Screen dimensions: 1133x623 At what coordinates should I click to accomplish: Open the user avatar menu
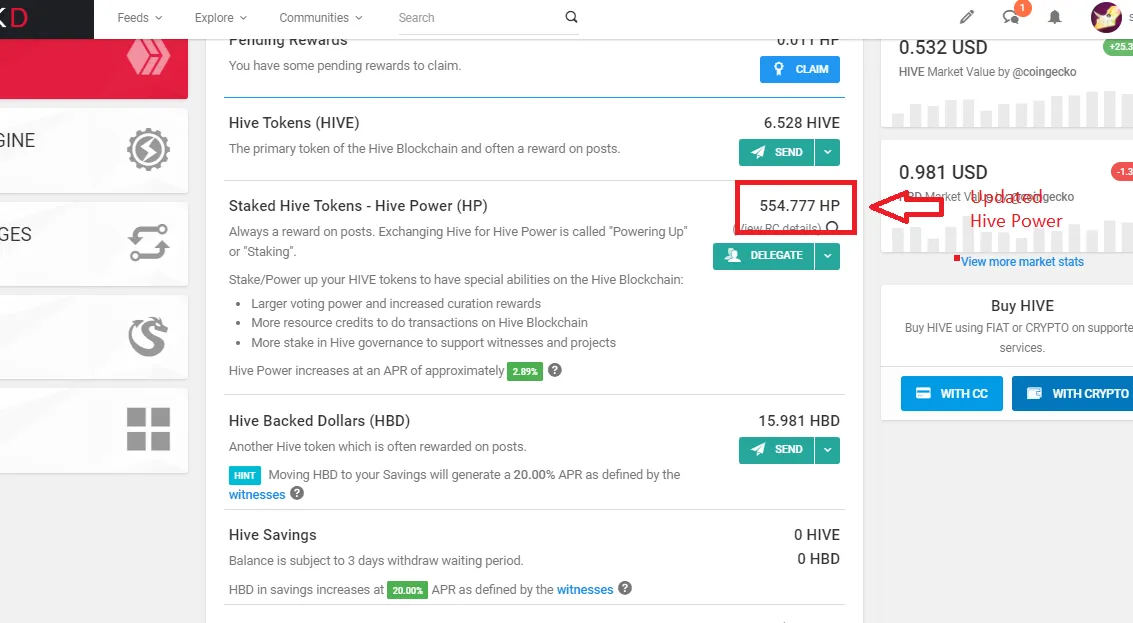pos(1106,17)
